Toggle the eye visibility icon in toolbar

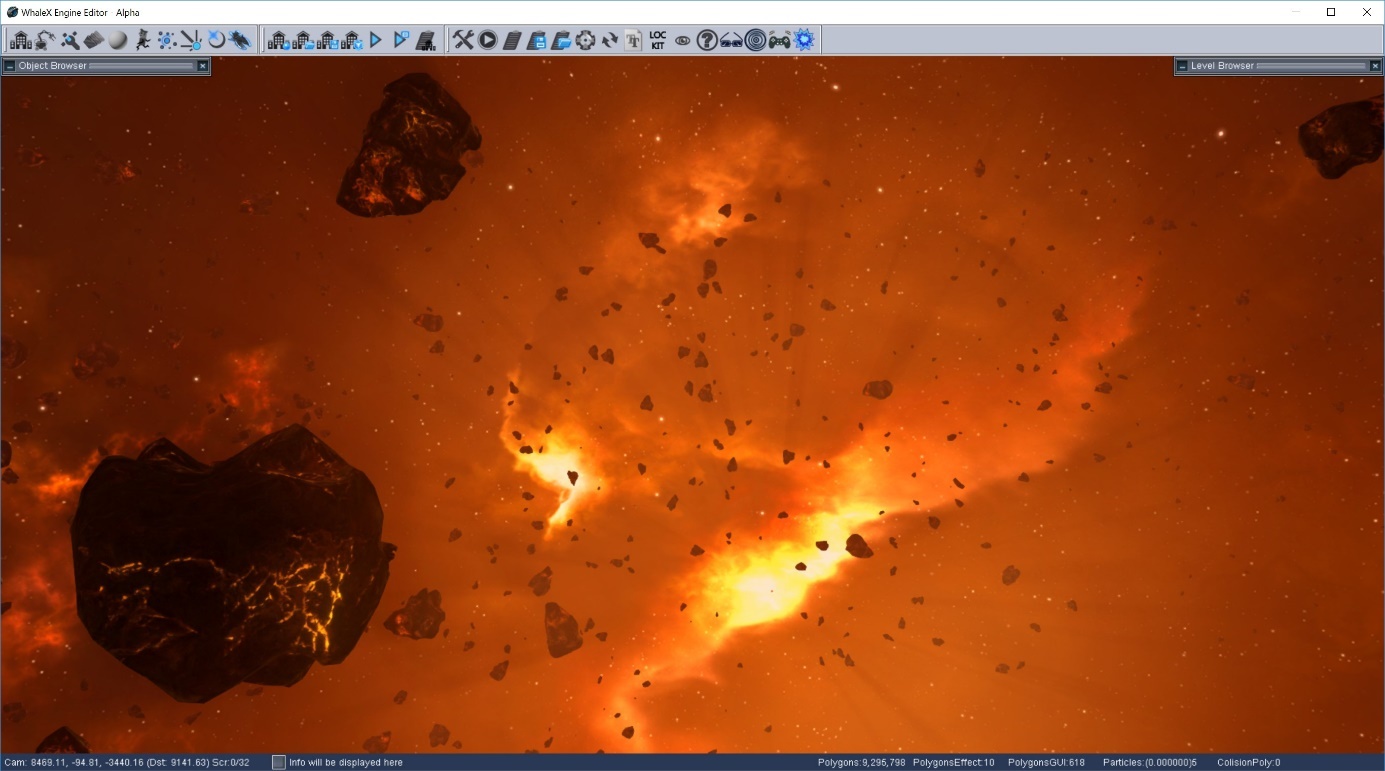(x=683, y=40)
